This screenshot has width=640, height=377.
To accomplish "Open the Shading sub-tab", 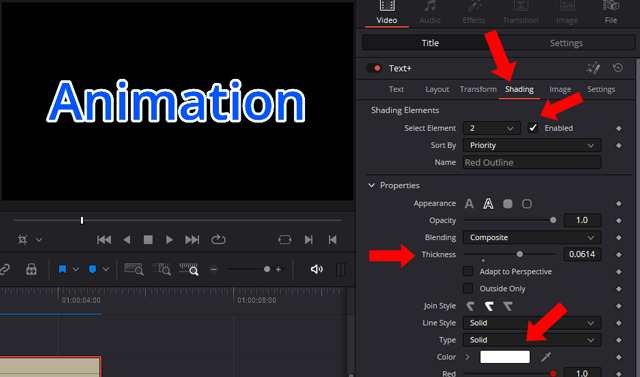I will click(519, 89).
